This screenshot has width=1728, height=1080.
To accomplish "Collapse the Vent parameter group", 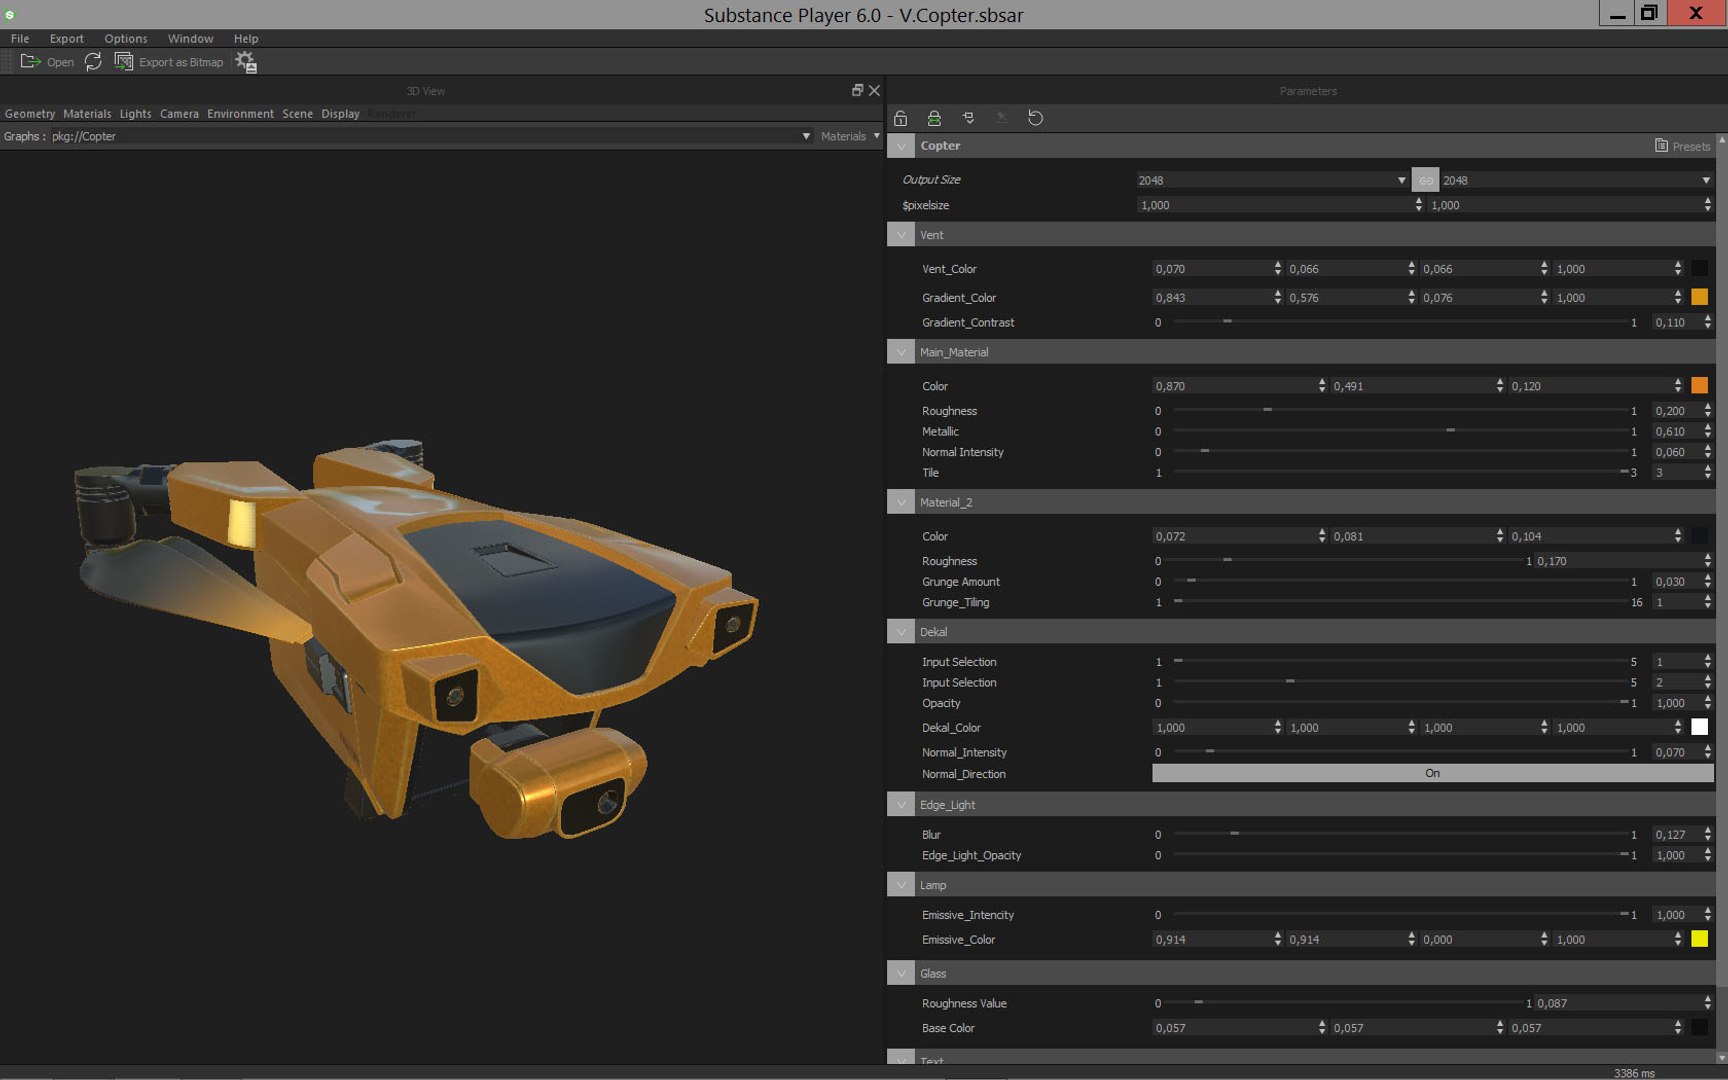I will point(901,235).
